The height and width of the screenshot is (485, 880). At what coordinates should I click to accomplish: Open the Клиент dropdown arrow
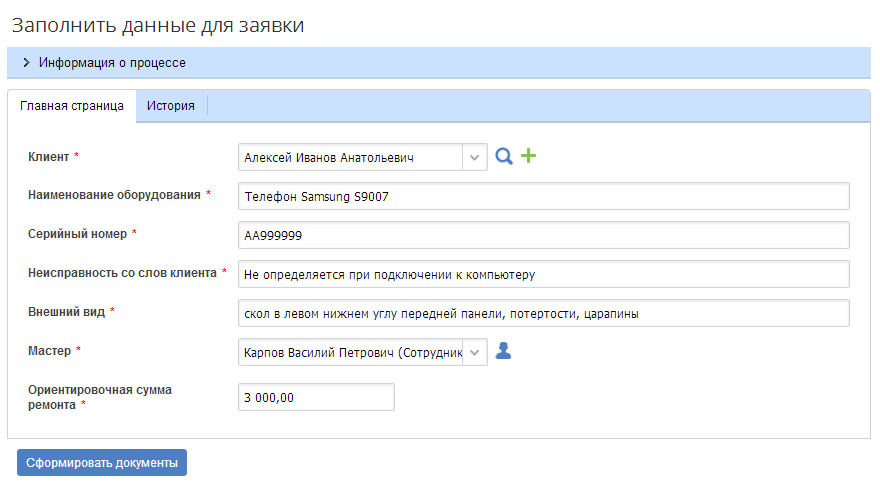475,158
